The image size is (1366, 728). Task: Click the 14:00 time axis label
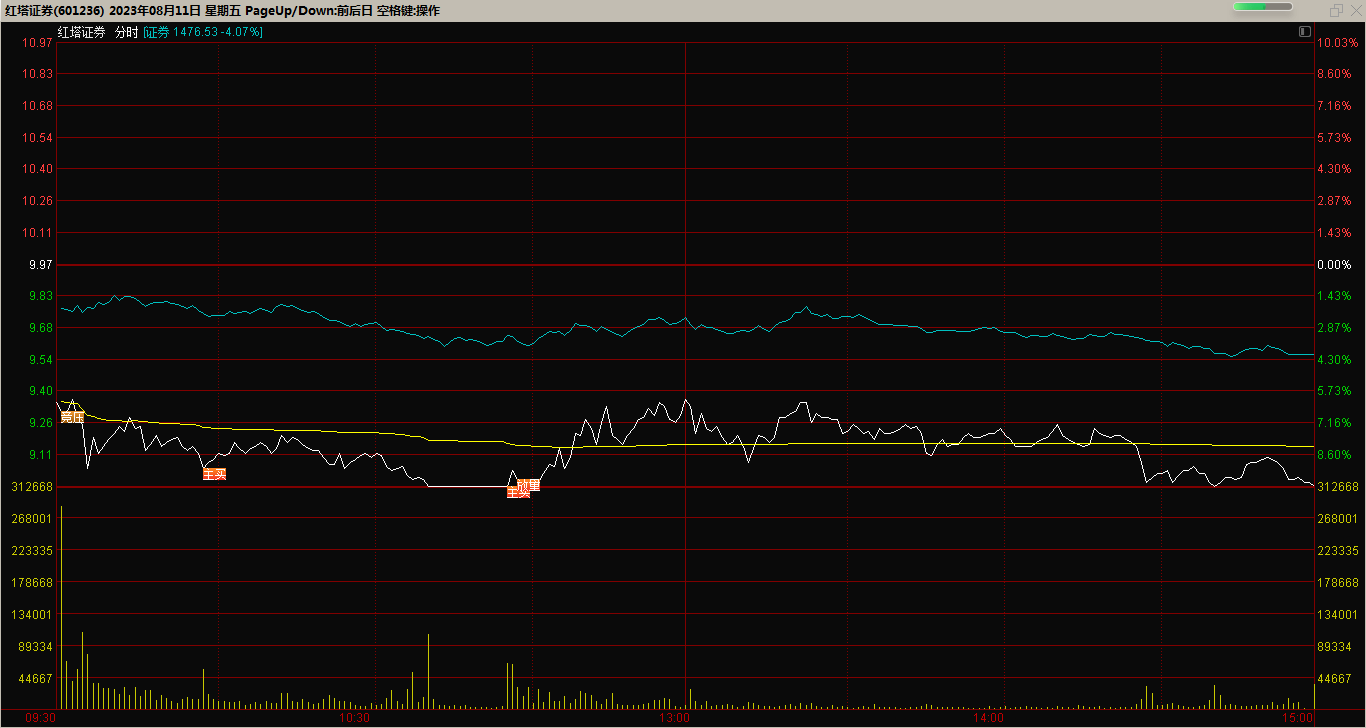point(988,718)
